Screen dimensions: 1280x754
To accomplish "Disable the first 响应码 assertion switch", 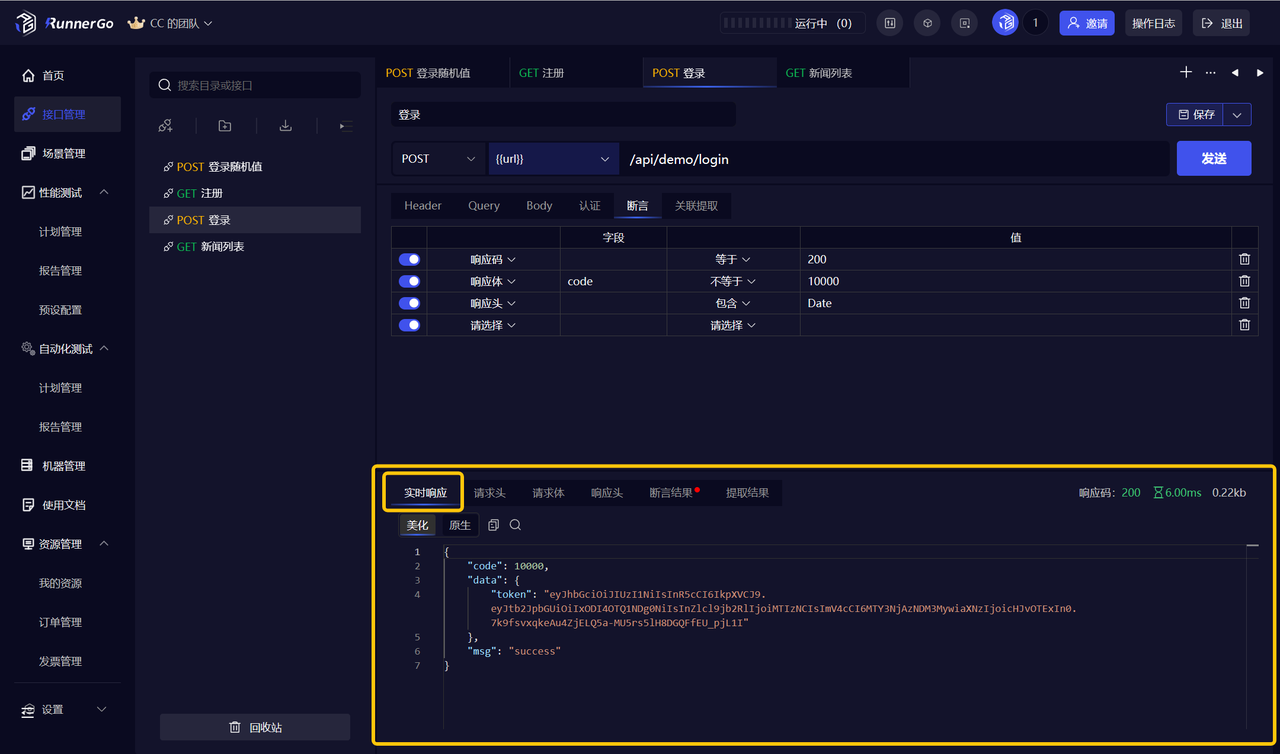I will [x=409, y=259].
